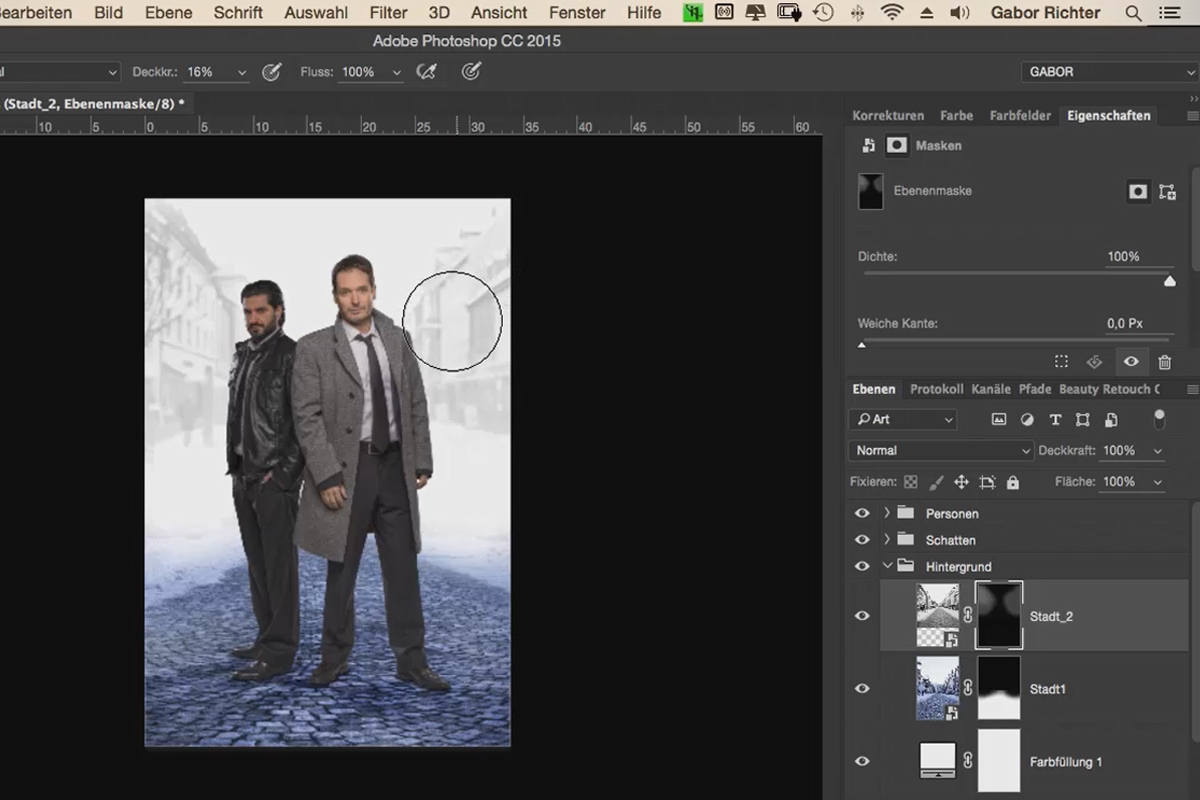This screenshot has height=800, width=1200.
Task: Click the apply mask icon
Action: [1094, 363]
